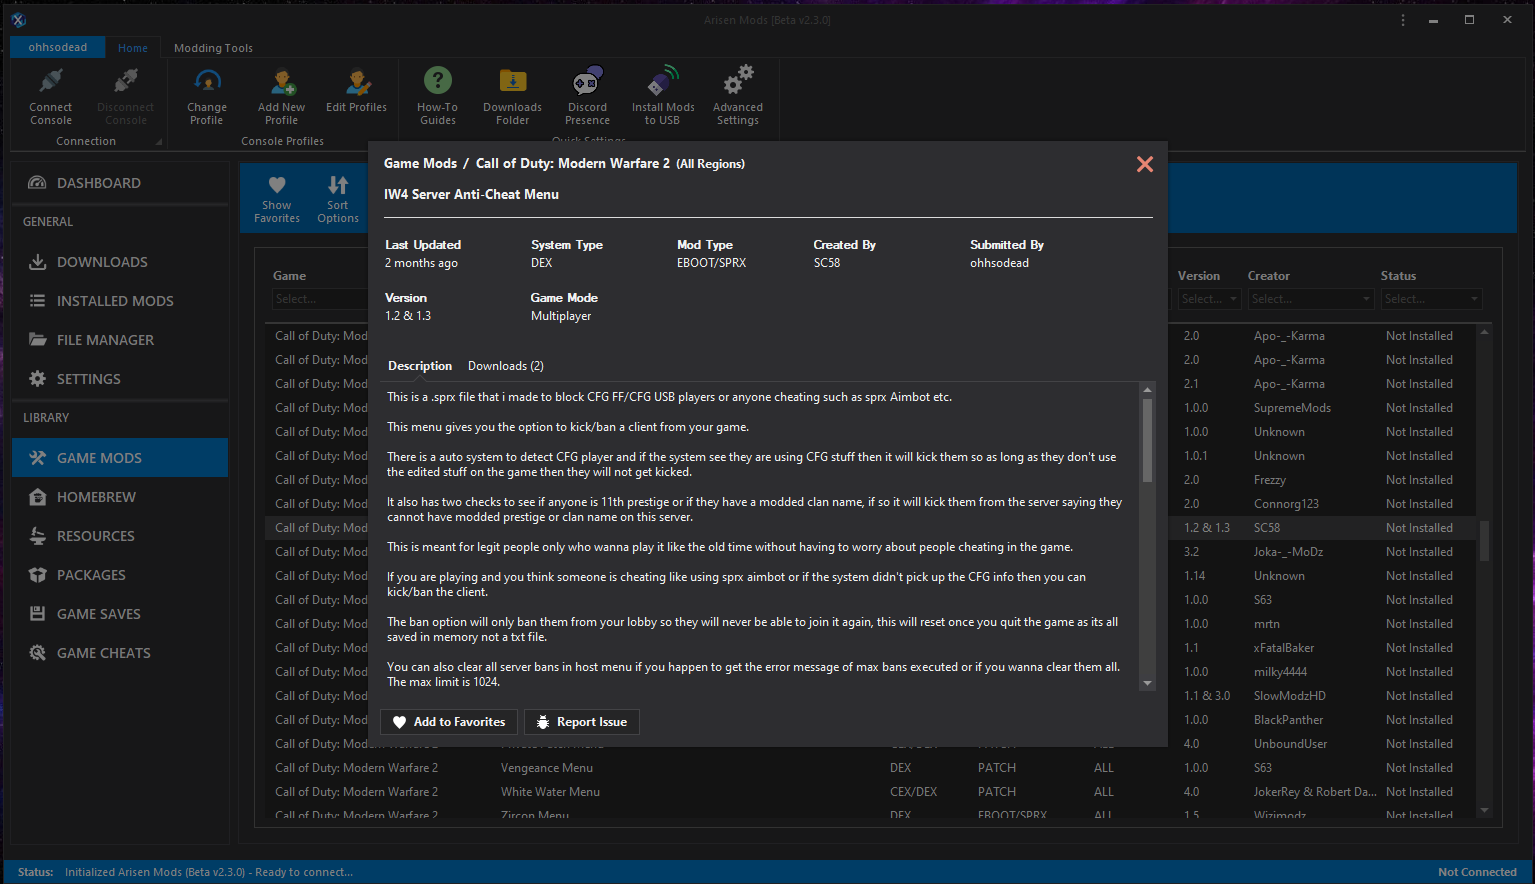
Task: Click the Creator column header
Action: (x=1269, y=276)
